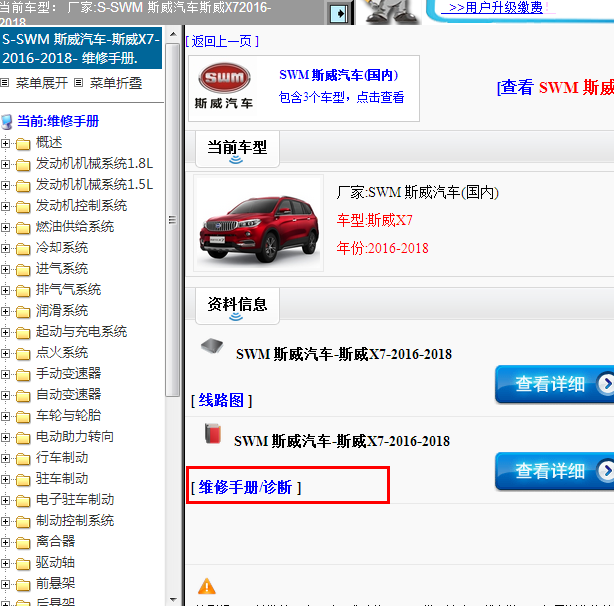Image resolution: width=614 pixels, height=606 pixels.
Task: Click folder icon of 手动变速器
Action: tap(23, 375)
